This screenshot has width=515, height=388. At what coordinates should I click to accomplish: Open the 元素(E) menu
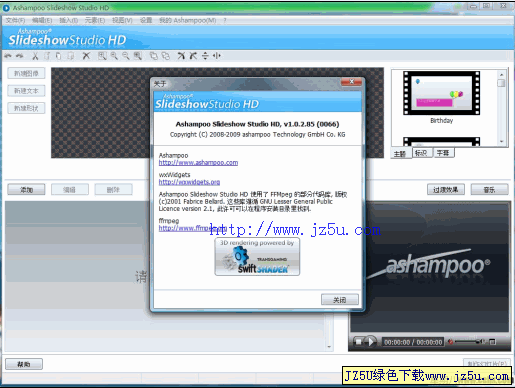tap(95, 21)
